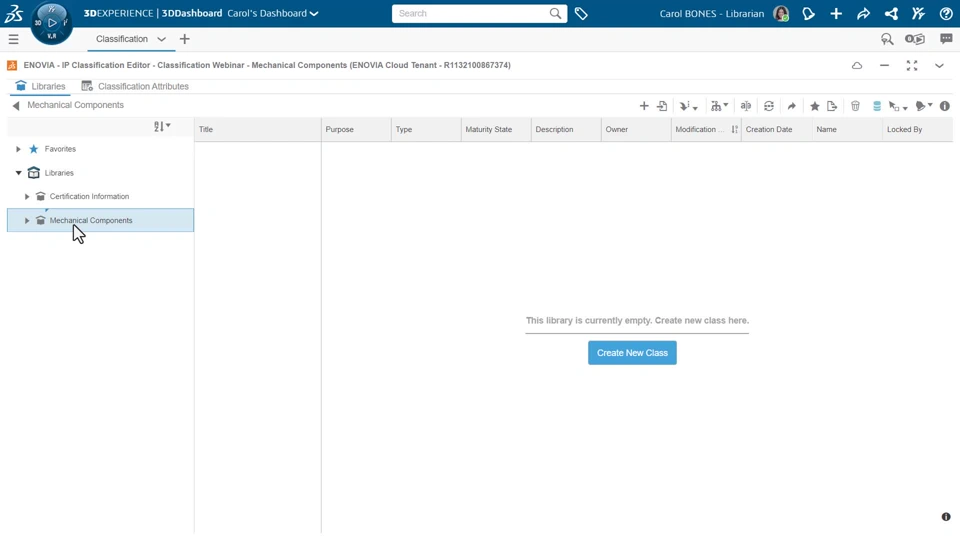960x540 pixels.
Task: Click the info icon at bottom right
Action: pyautogui.click(x=946, y=517)
